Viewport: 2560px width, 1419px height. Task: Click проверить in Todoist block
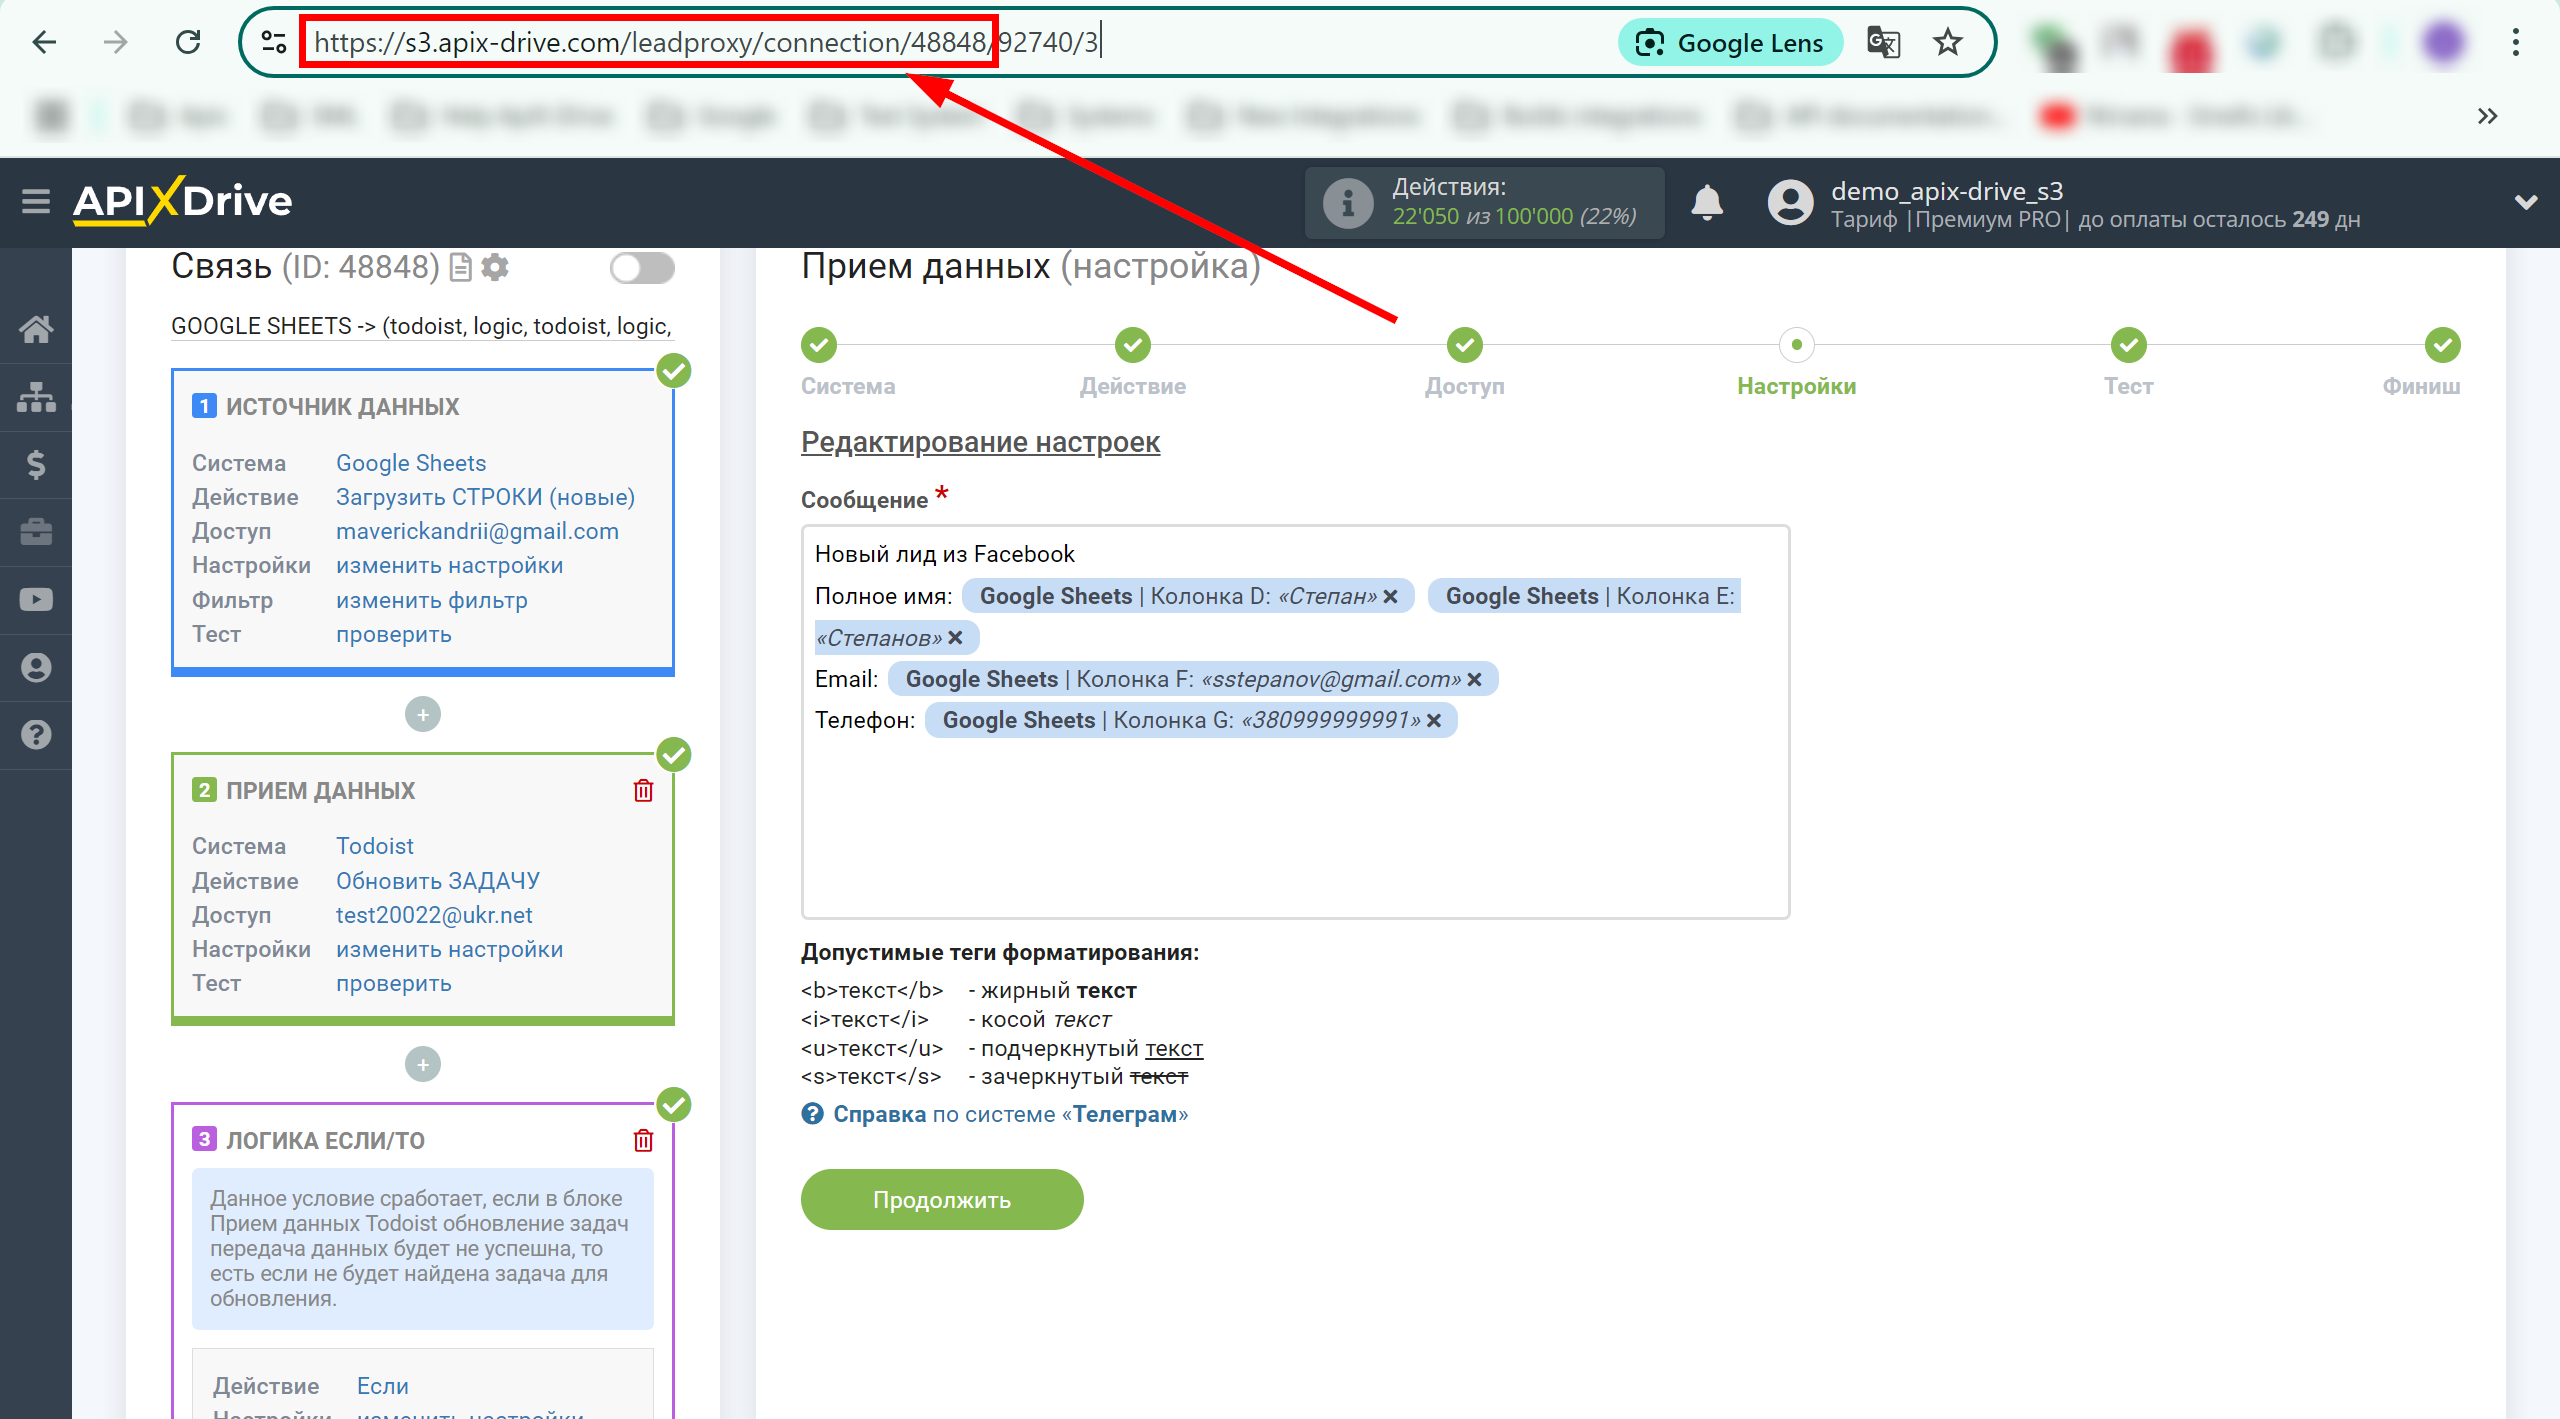[393, 983]
